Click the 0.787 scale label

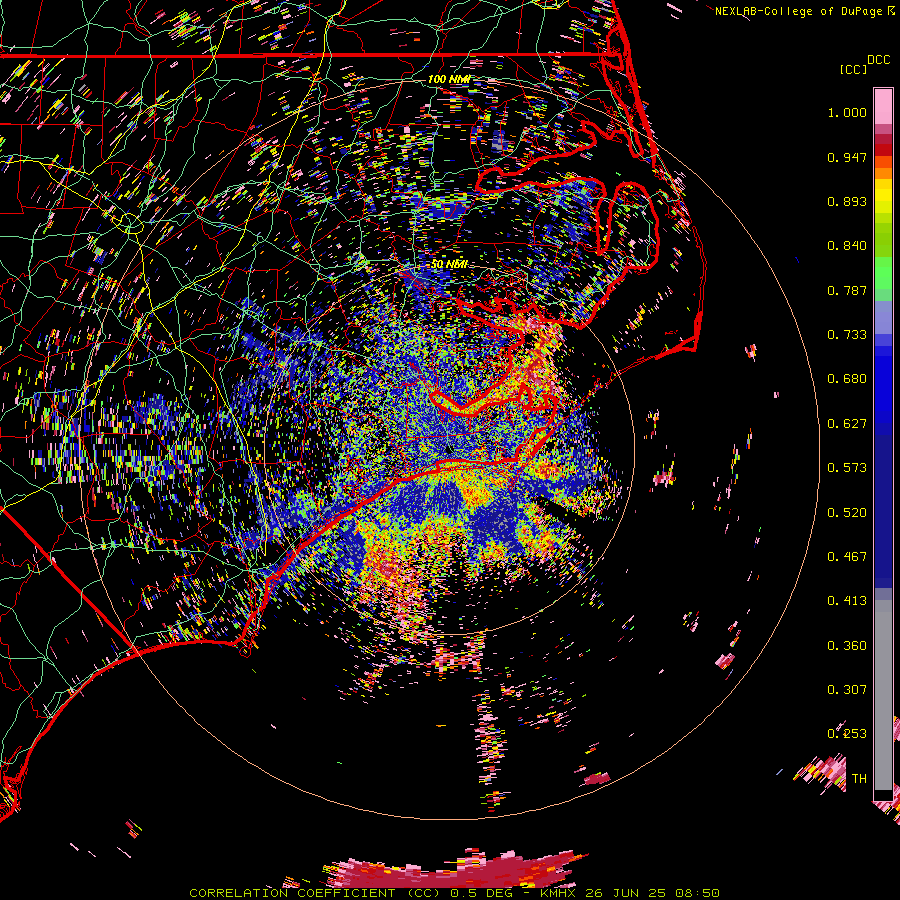click(847, 290)
